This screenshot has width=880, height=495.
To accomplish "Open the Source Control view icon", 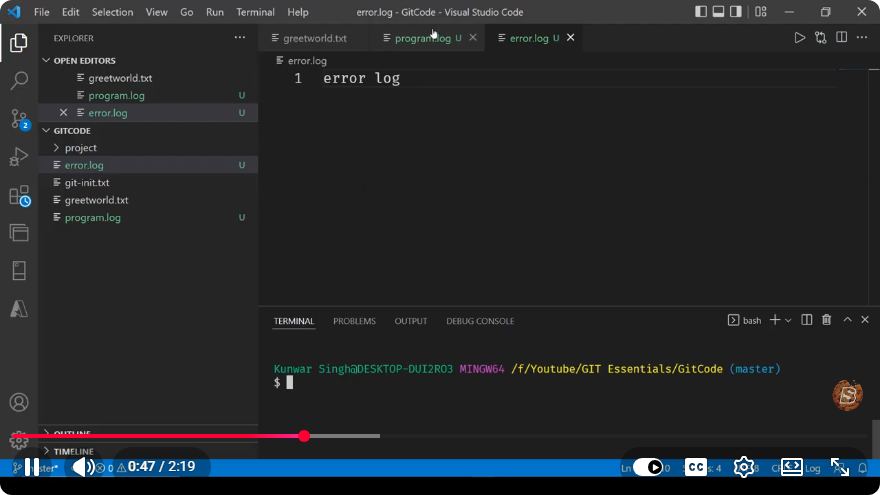I will 19,119.
